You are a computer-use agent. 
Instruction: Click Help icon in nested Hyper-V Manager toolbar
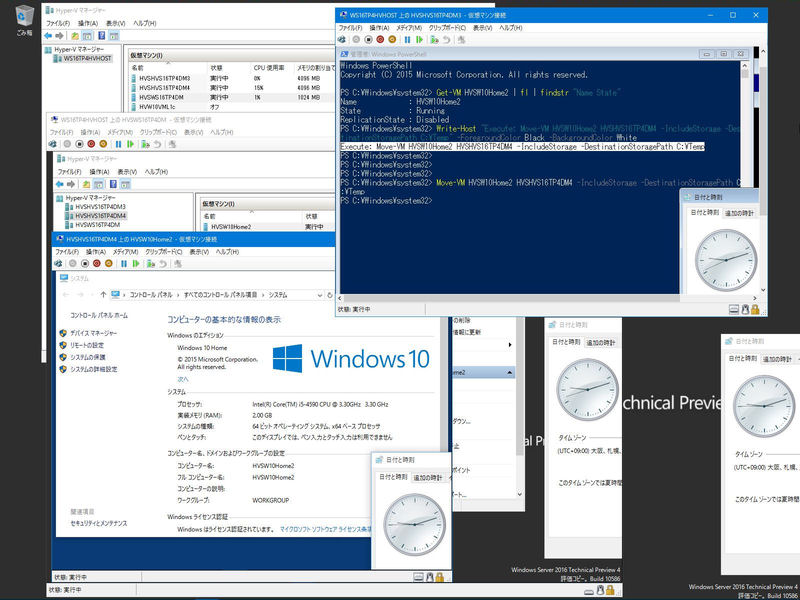pyautogui.click(x=113, y=184)
